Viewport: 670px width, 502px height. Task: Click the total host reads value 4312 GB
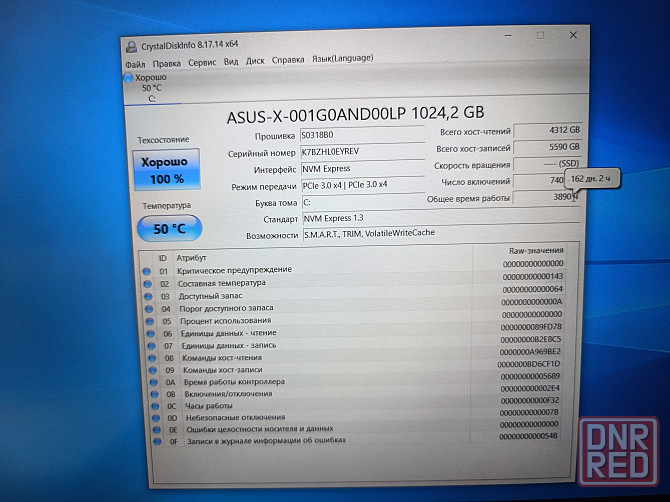[548, 130]
